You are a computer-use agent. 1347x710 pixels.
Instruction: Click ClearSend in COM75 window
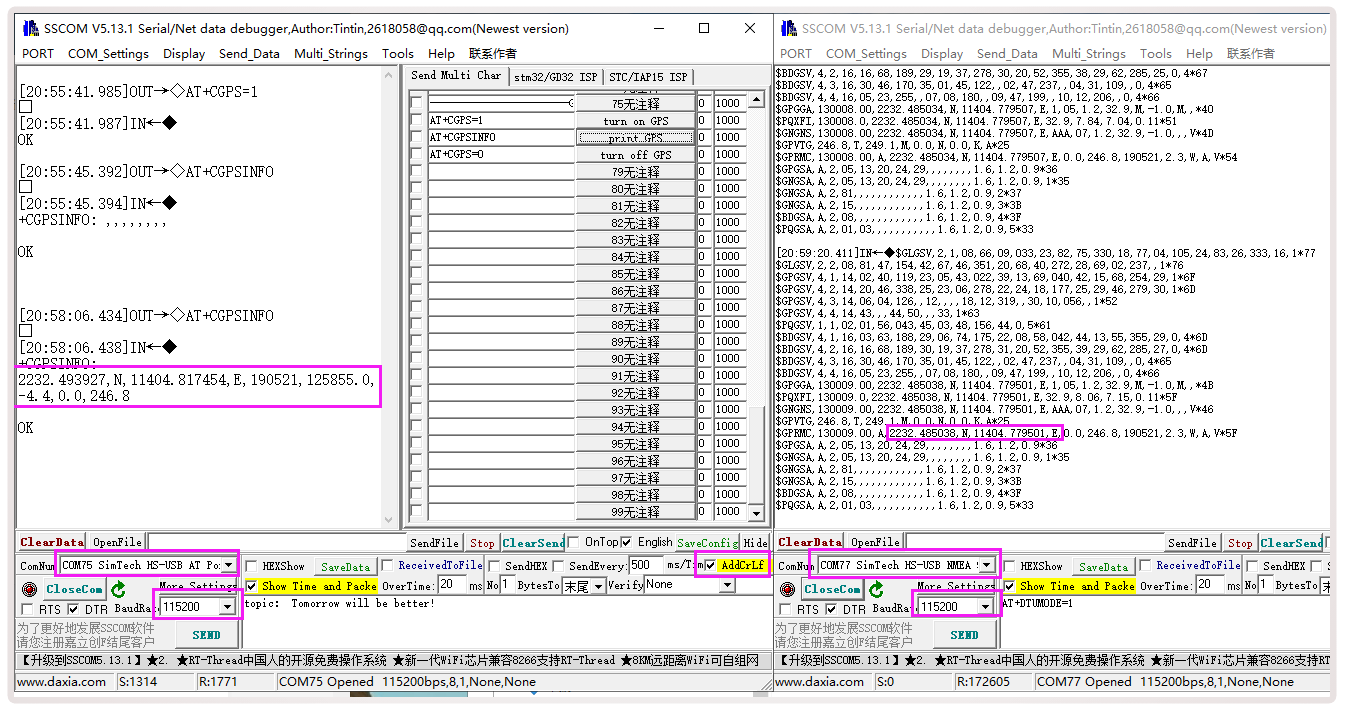533,542
